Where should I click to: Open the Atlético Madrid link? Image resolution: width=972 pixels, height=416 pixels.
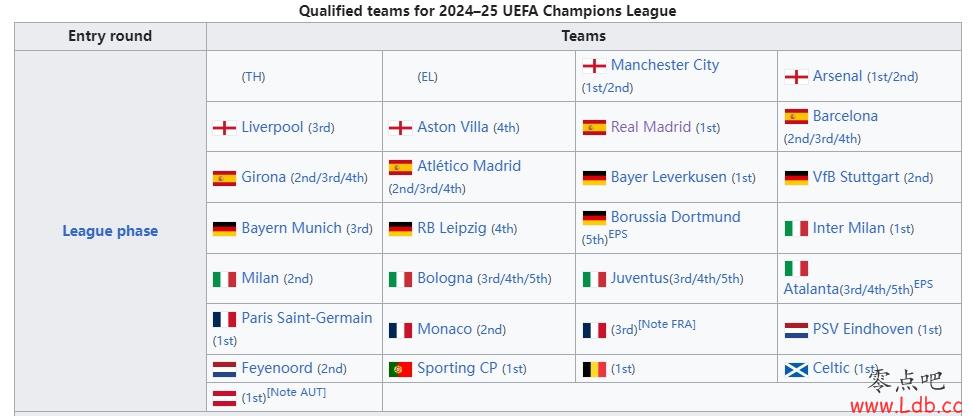tap(469, 166)
